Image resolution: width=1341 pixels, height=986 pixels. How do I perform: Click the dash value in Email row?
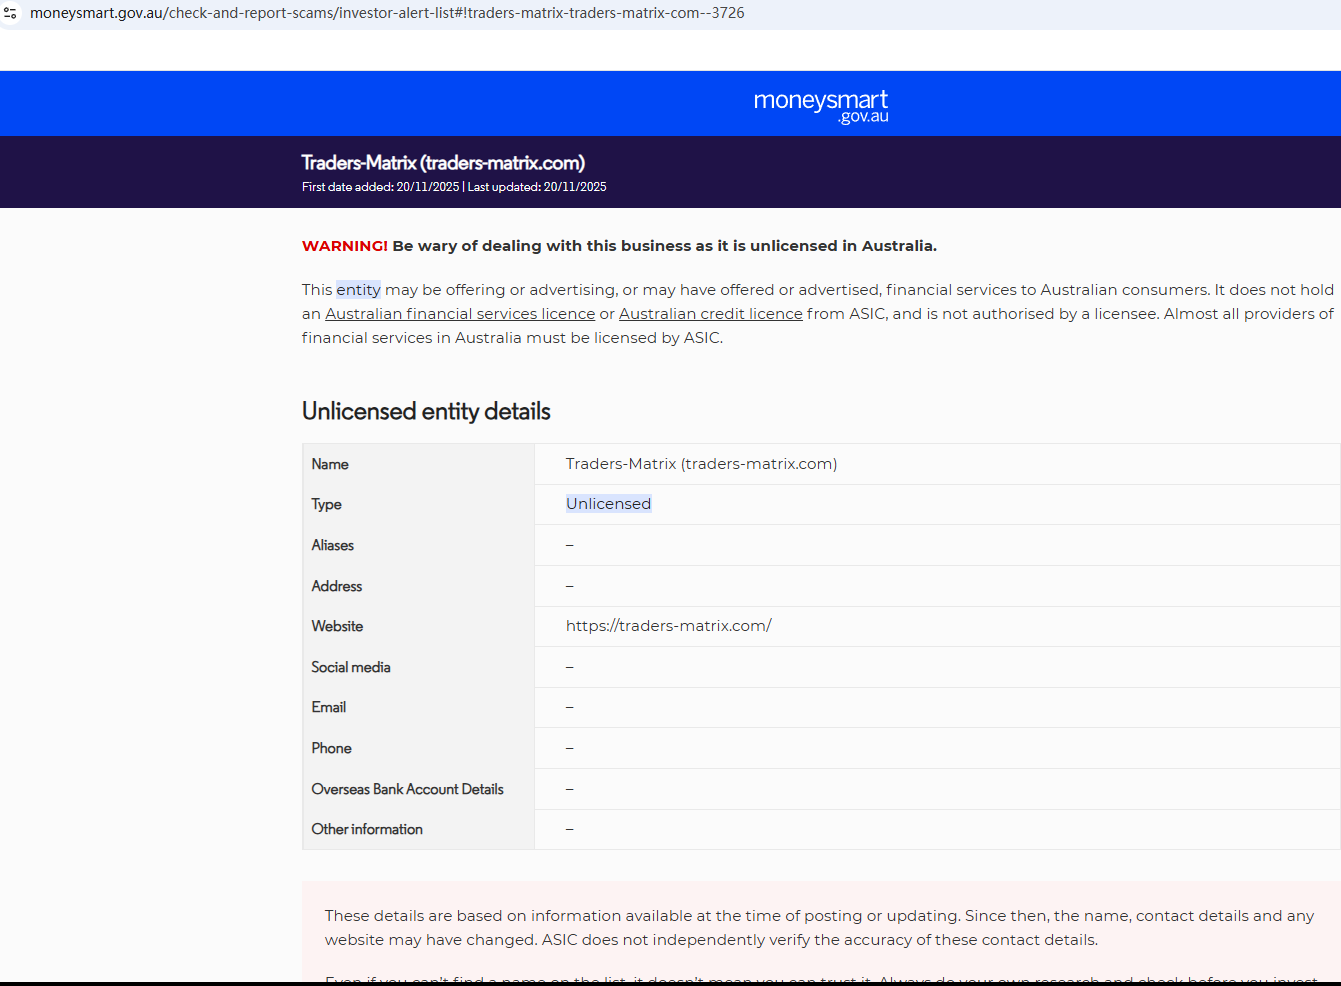tap(570, 707)
